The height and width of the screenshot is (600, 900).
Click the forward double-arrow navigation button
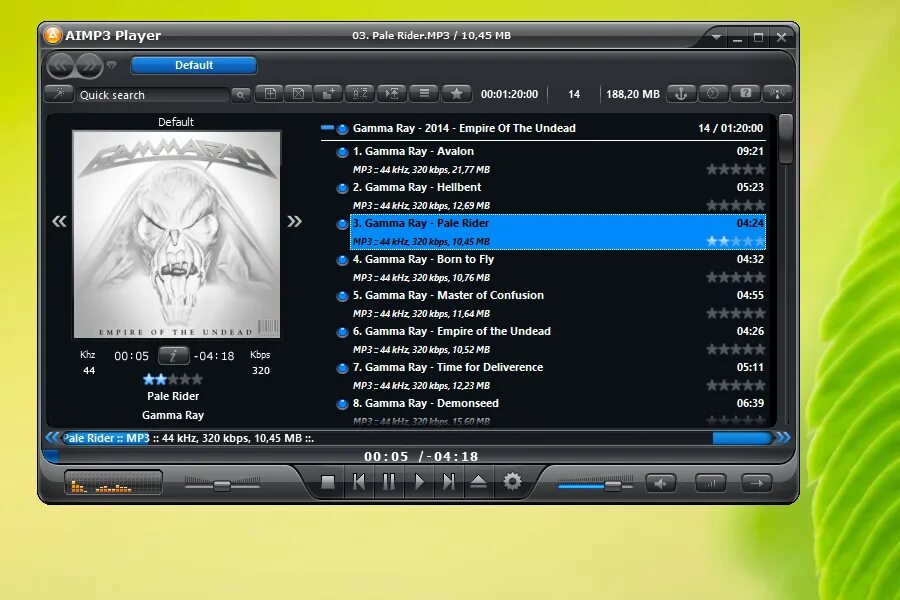pyautogui.click(x=88, y=65)
